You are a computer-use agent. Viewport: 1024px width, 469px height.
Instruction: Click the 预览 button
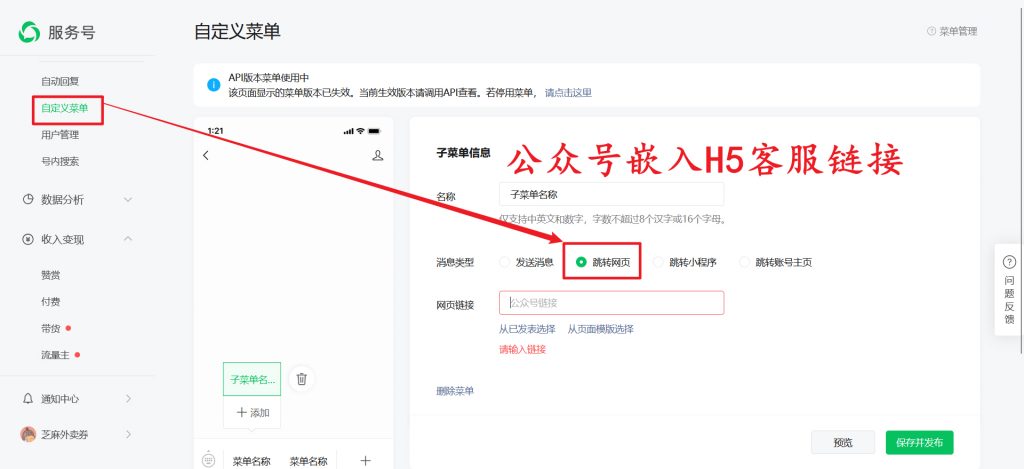(842, 442)
